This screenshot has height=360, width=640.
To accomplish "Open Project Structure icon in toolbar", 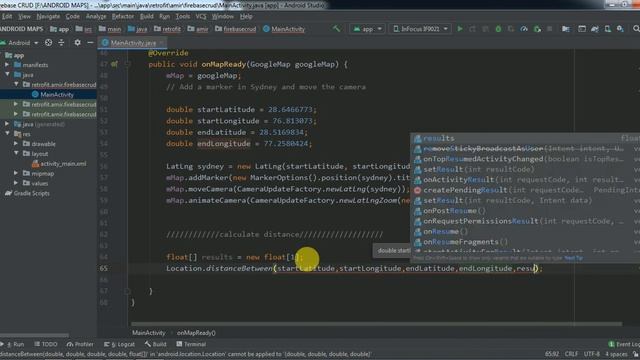I will 566,29.
